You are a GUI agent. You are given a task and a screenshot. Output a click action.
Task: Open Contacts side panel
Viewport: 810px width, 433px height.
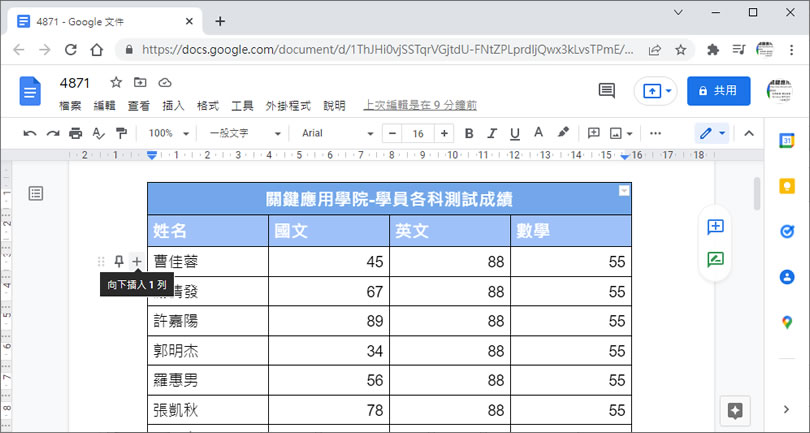coord(786,276)
